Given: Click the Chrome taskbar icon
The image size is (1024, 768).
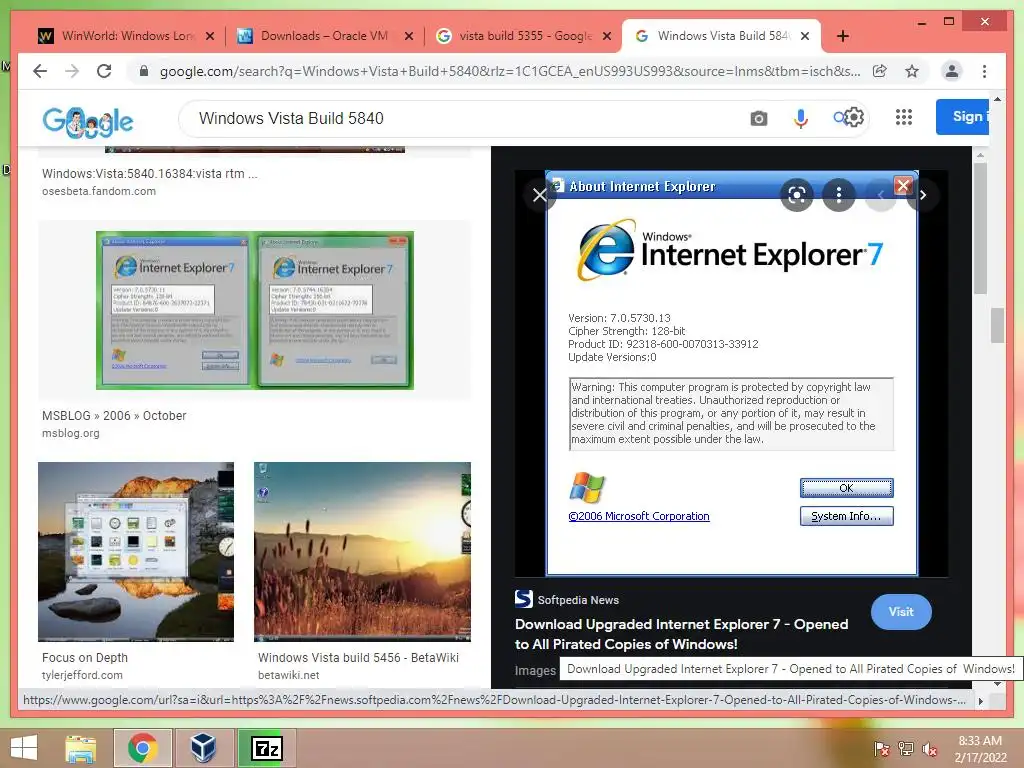Looking at the screenshot, I should coord(142,748).
